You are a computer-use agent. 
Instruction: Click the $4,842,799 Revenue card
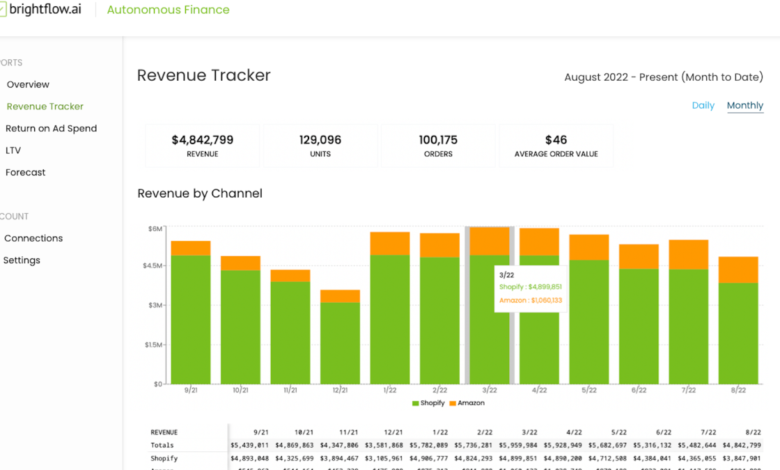[x=202, y=146]
